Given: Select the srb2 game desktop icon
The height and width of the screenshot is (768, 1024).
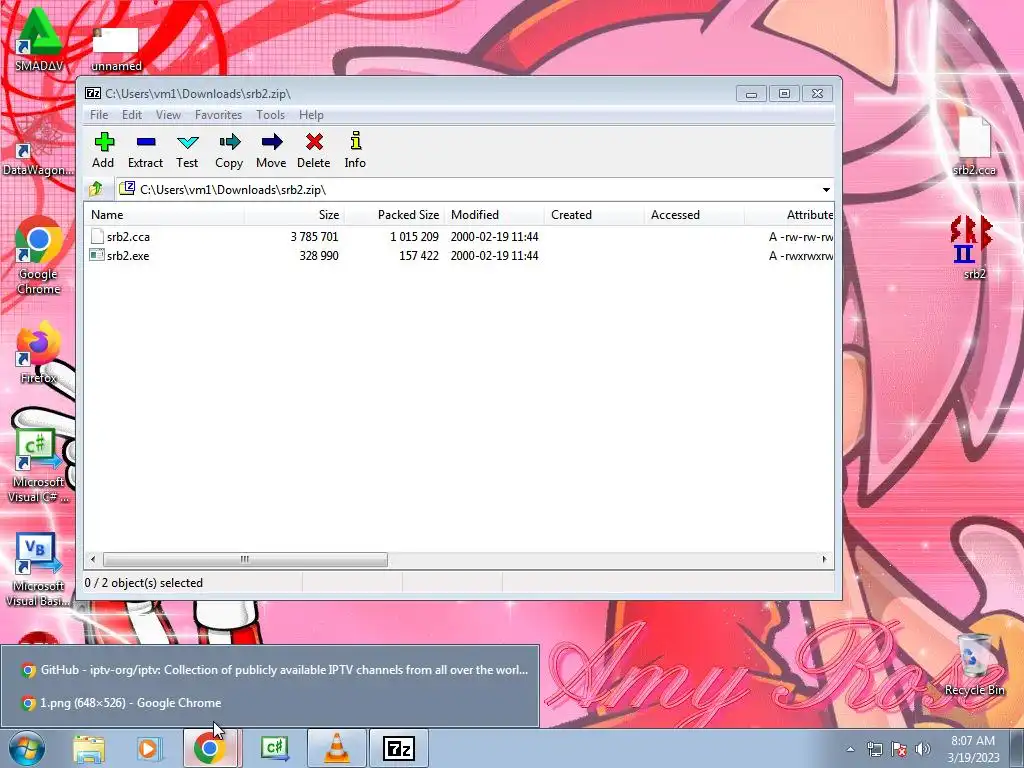Looking at the screenshot, I should (x=972, y=248).
